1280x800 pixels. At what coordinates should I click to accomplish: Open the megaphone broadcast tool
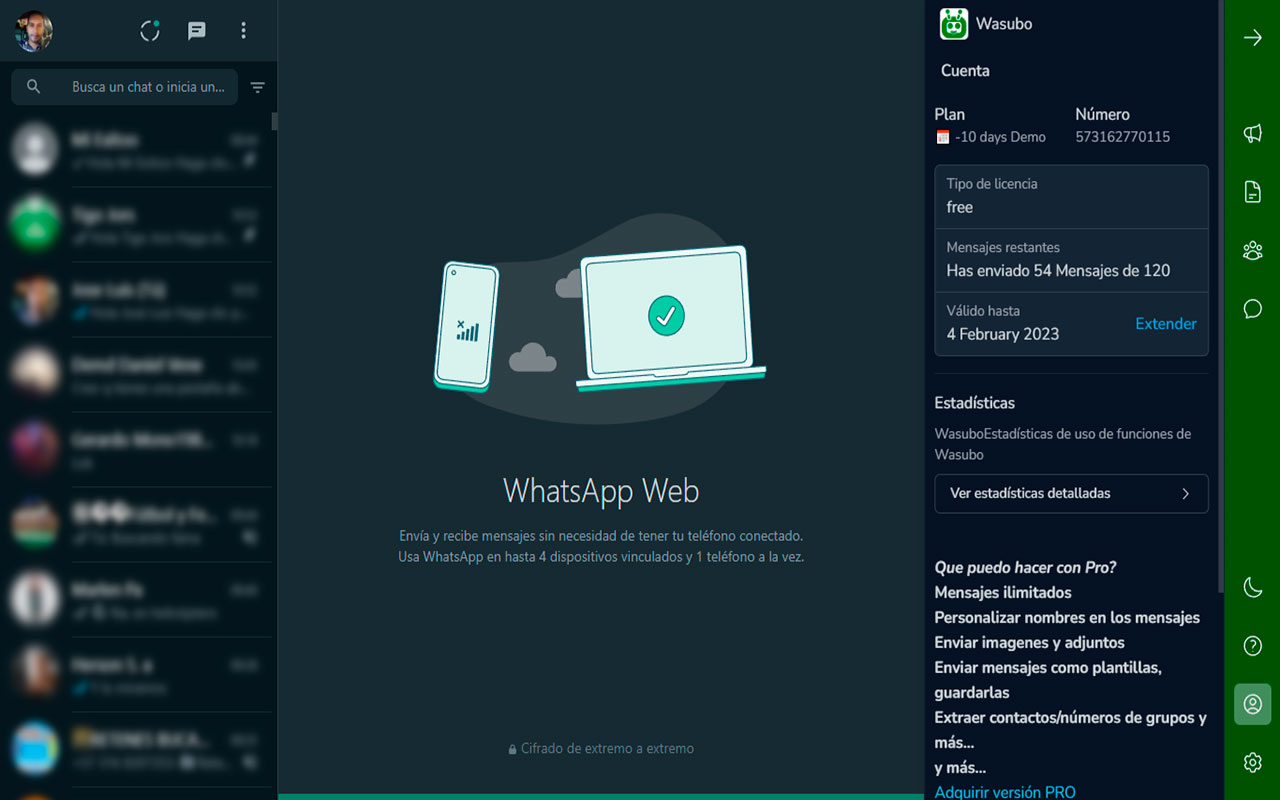point(1252,133)
